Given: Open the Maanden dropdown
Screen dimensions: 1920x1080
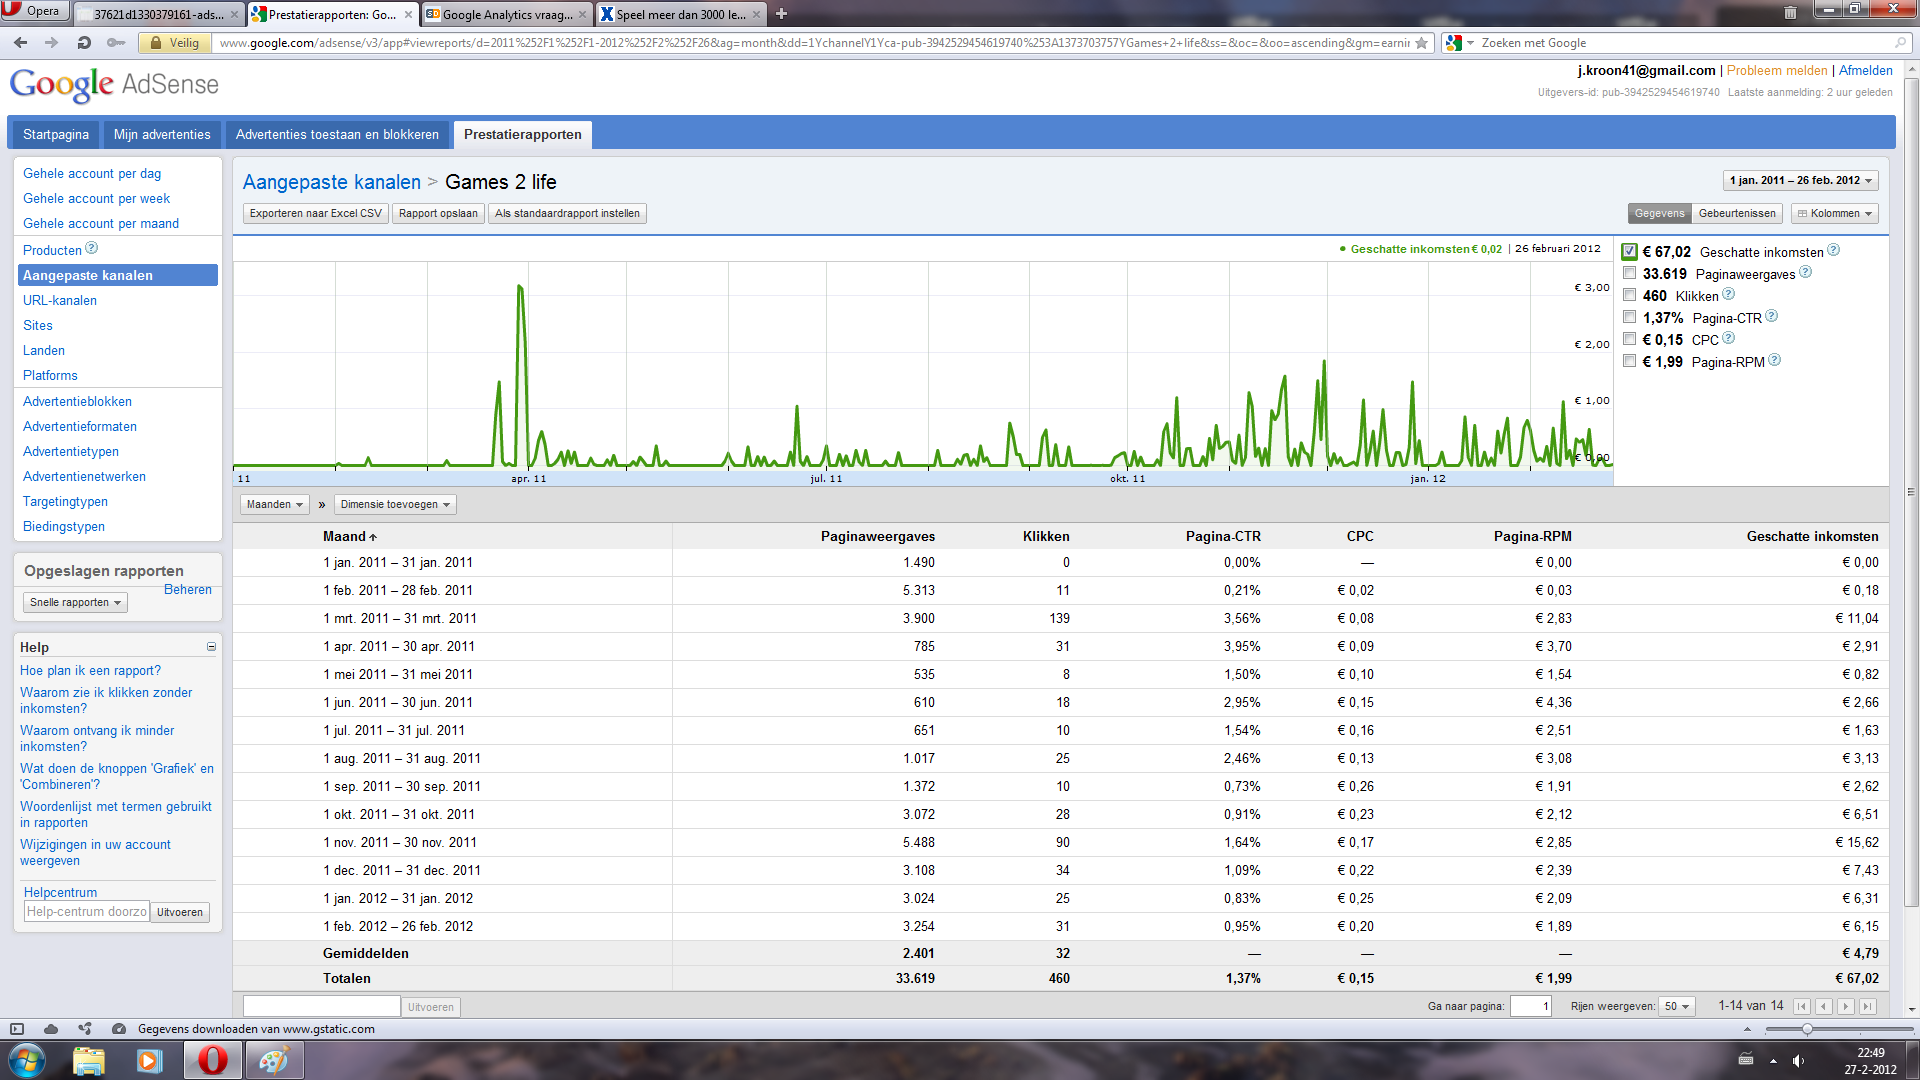Looking at the screenshot, I should [274, 504].
